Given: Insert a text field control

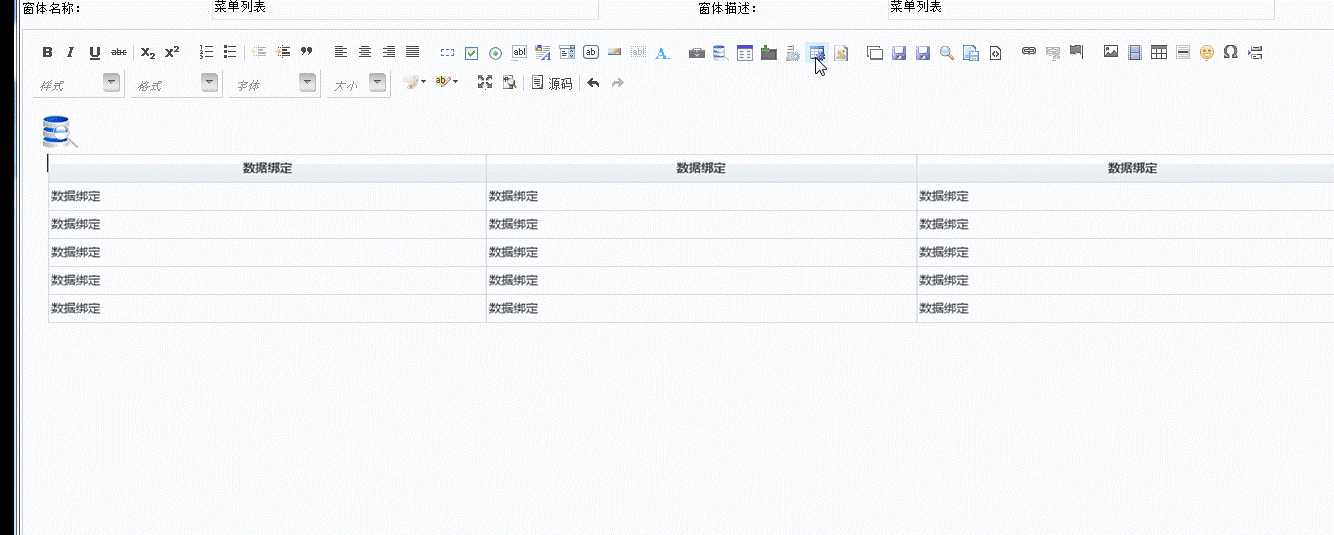Looking at the screenshot, I should (519, 52).
